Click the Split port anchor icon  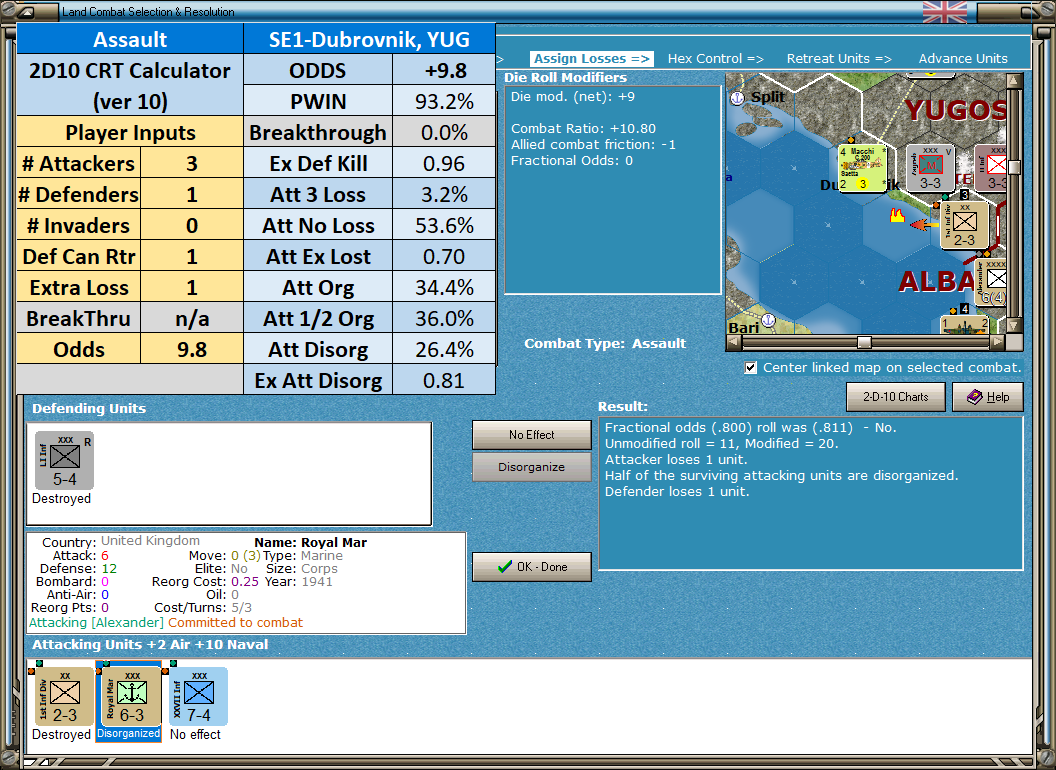[x=737, y=98]
